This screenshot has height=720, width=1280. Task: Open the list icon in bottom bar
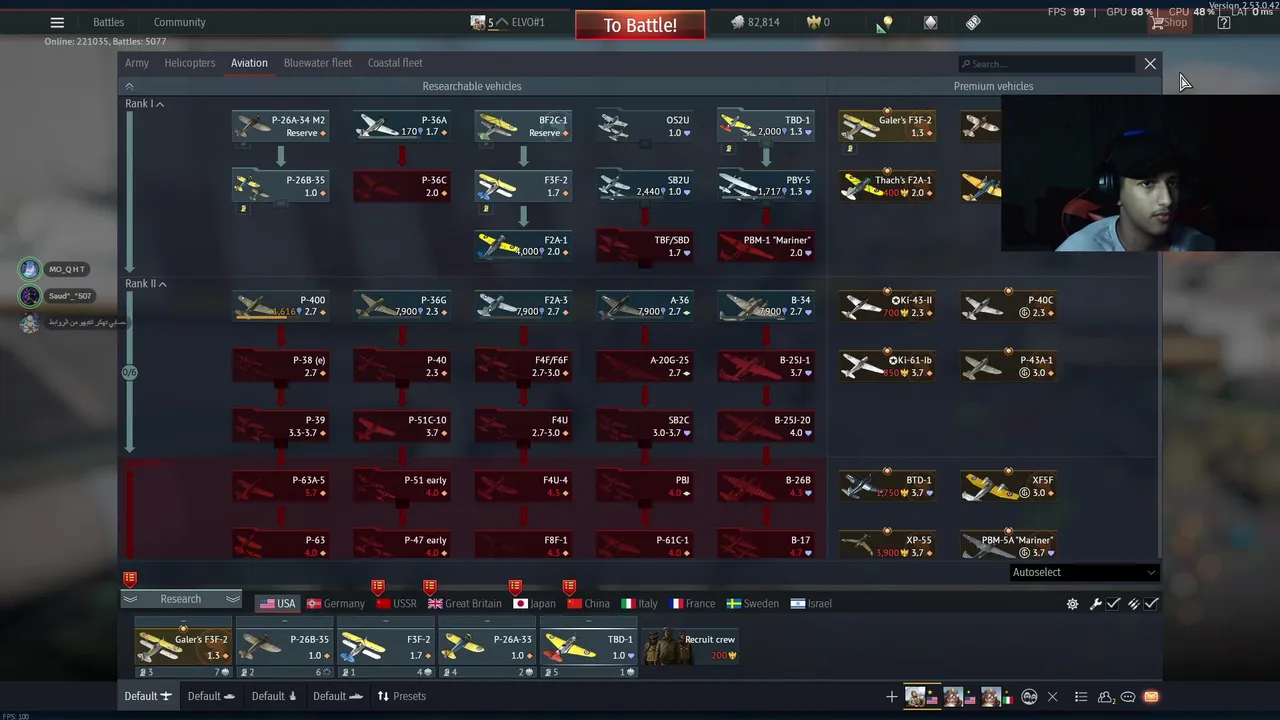(1081, 697)
